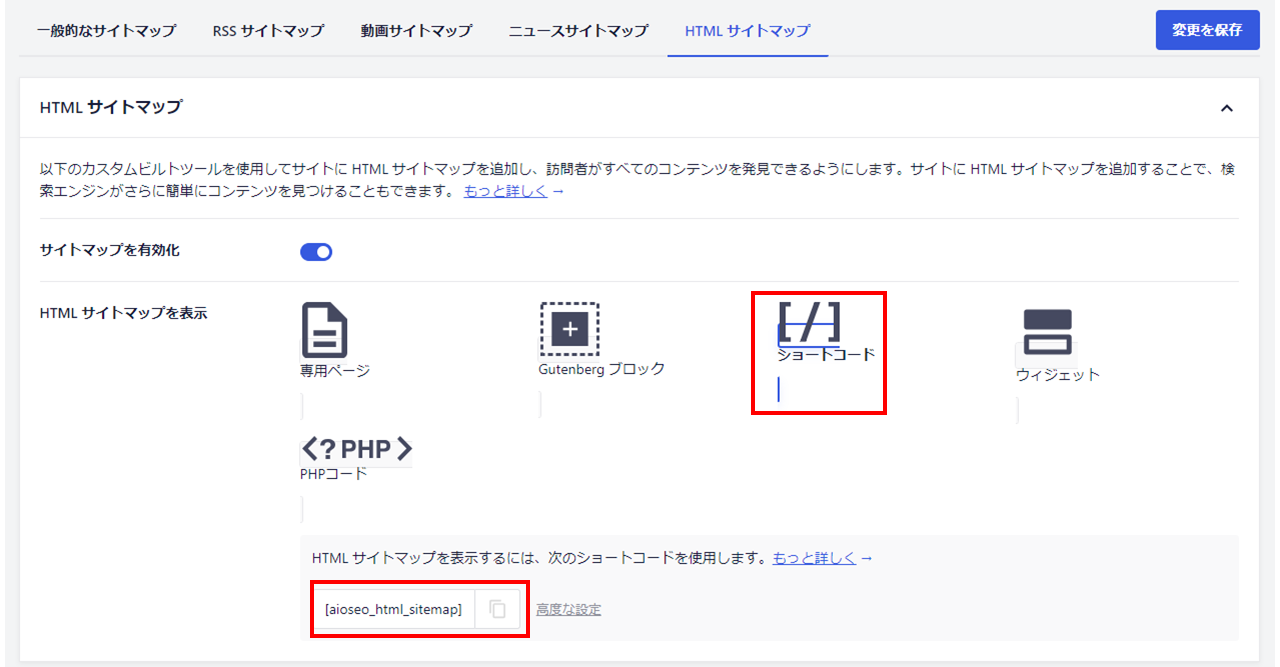Viewport: 1280px width, 667px height.
Task: Open the 動画サイトマップ tab
Action: coord(416,31)
